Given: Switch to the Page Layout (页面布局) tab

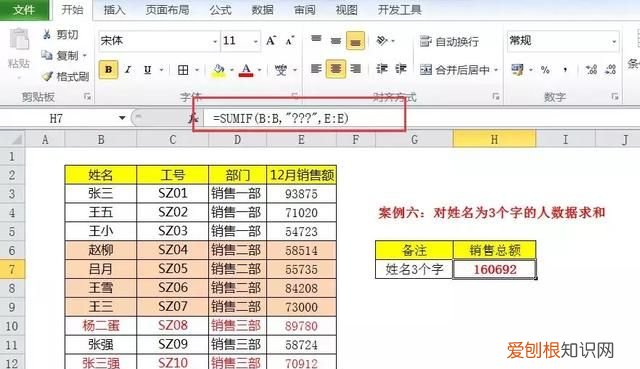Looking at the screenshot, I should (x=167, y=10).
